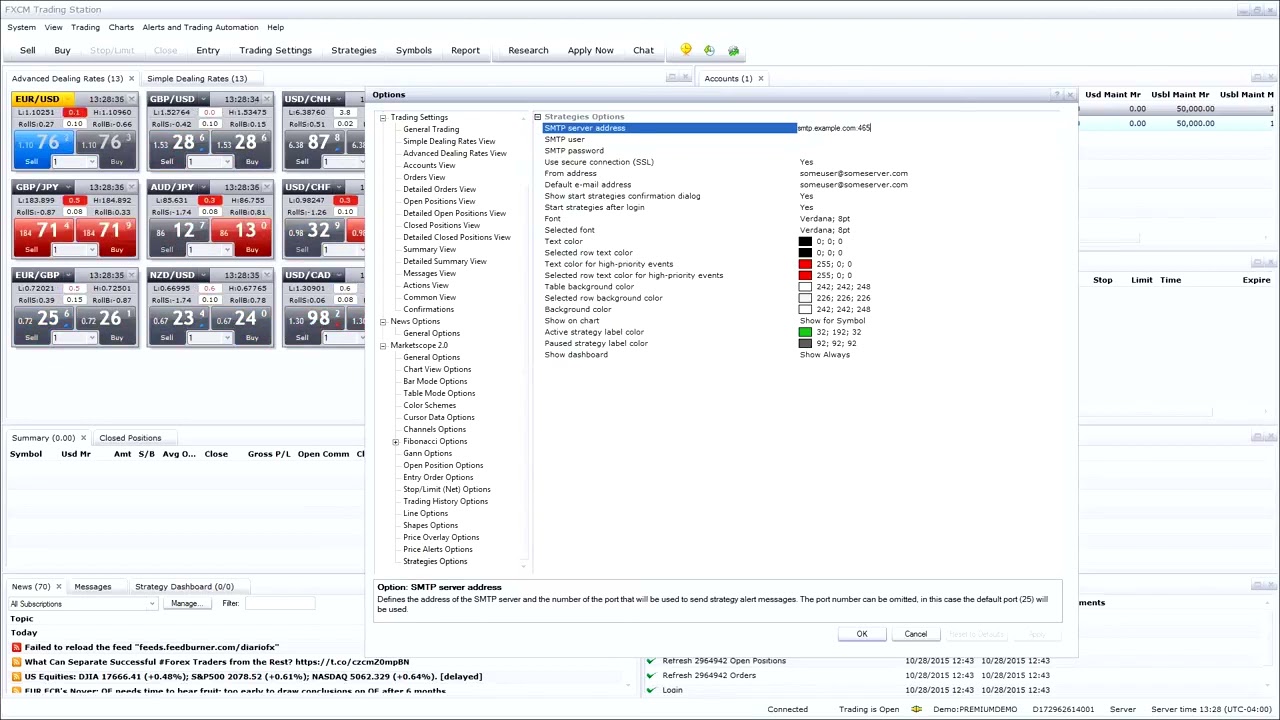Switch to the Messages tab
The width and height of the screenshot is (1280, 720).
point(92,587)
